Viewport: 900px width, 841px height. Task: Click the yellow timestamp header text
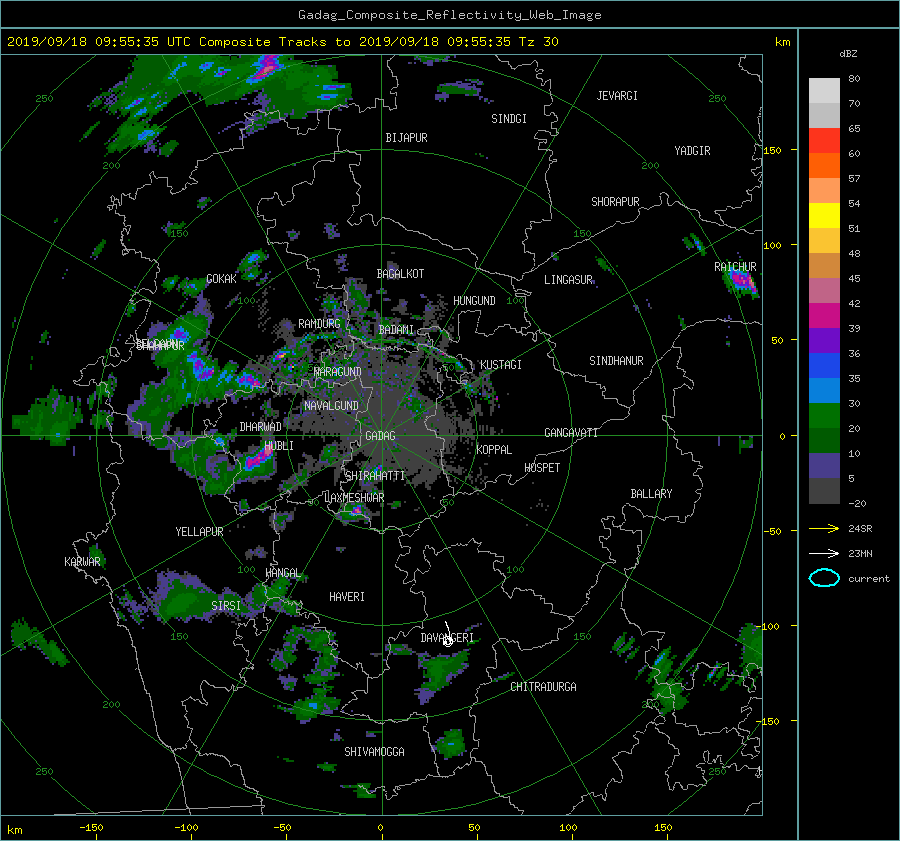coord(282,42)
